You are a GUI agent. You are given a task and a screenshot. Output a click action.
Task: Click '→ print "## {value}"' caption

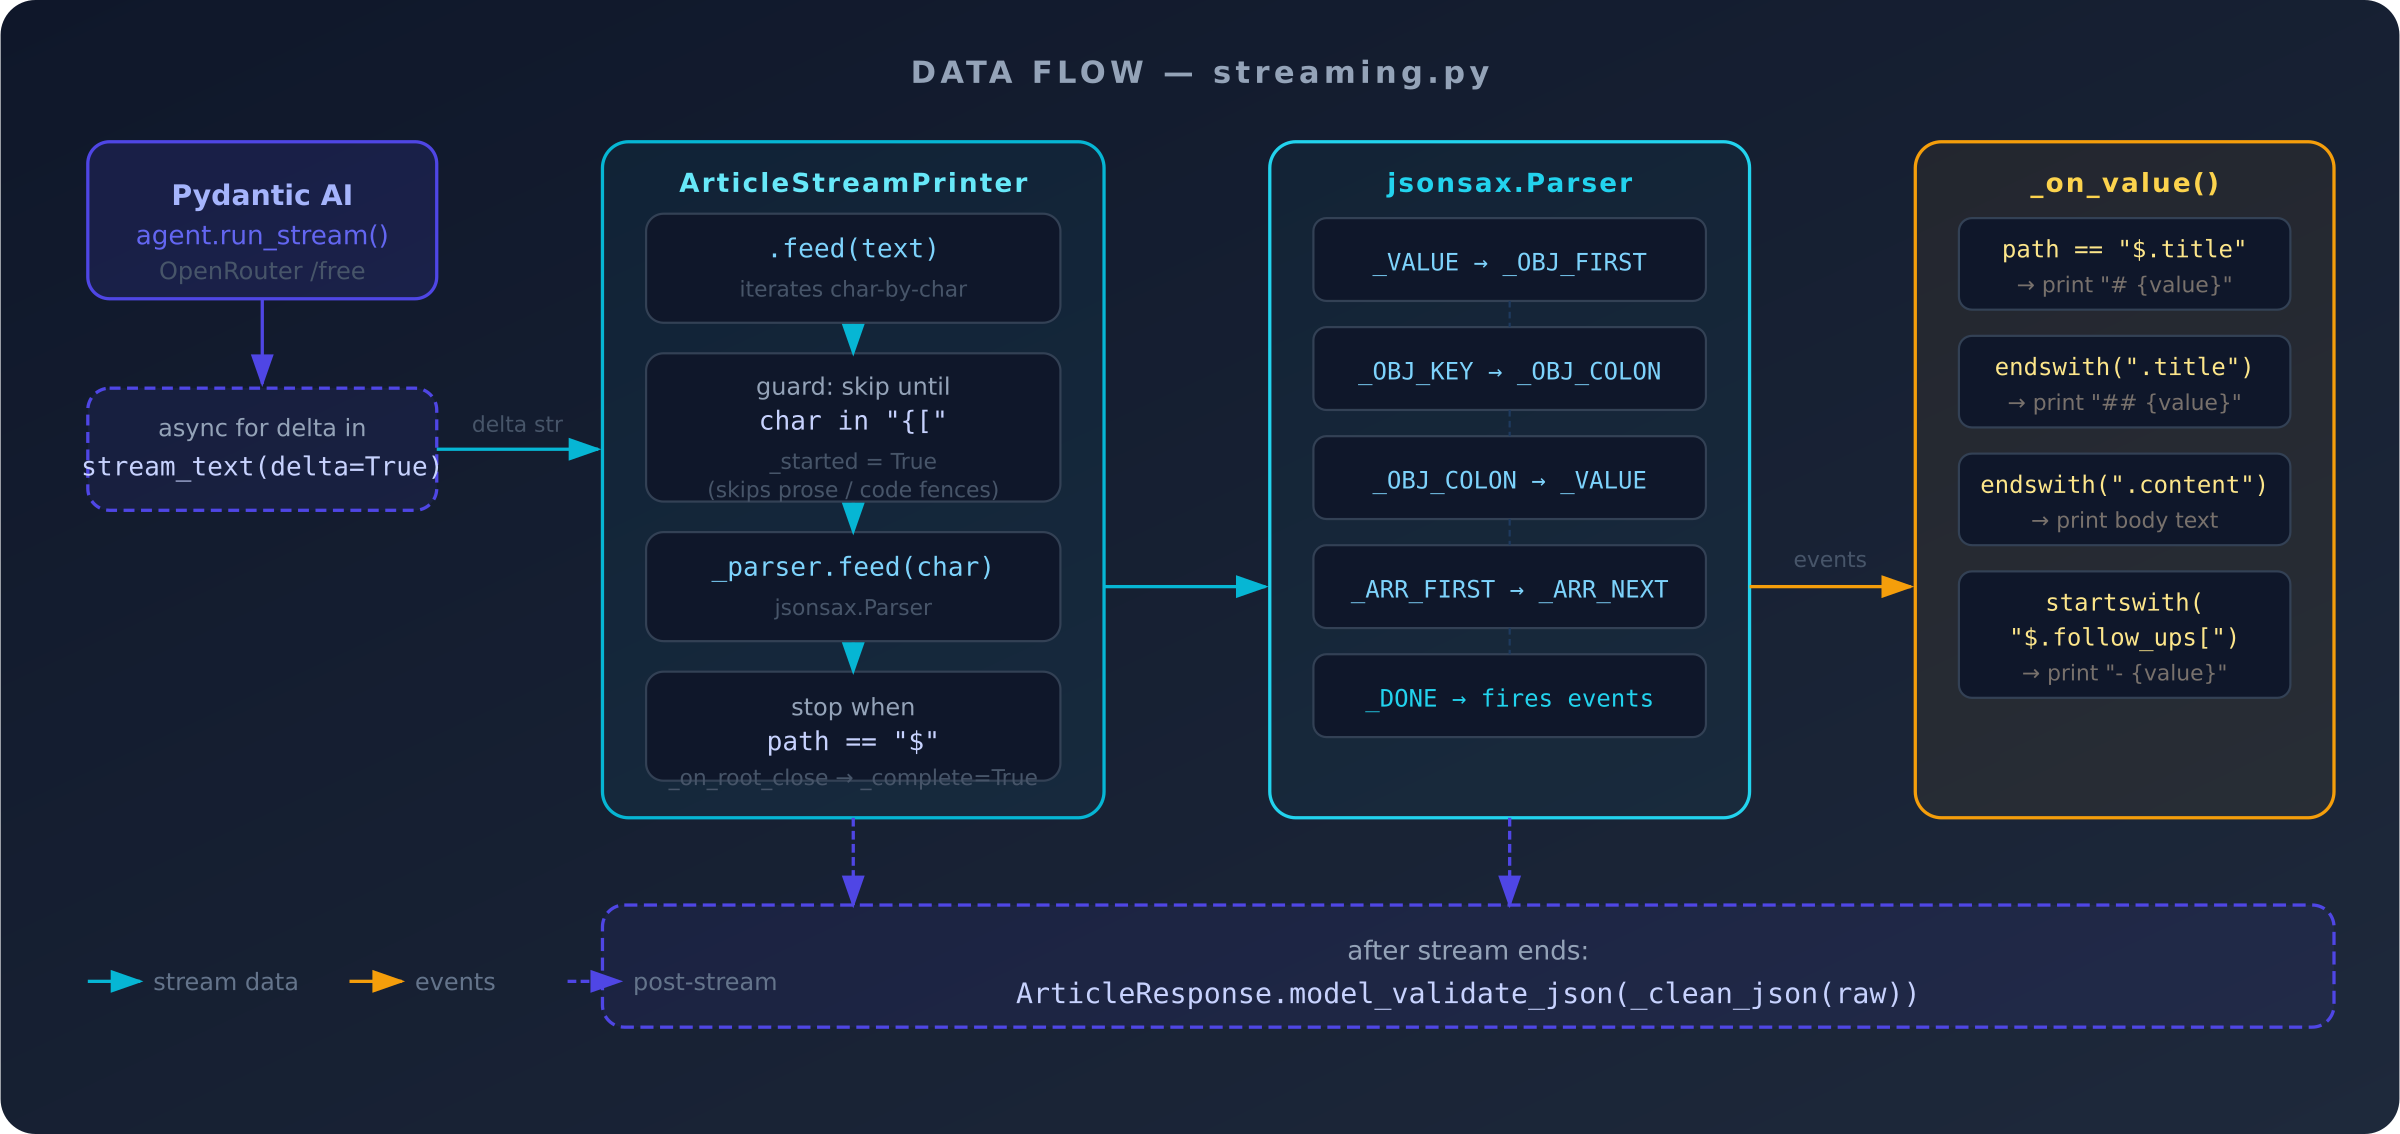tap(2125, 403)
